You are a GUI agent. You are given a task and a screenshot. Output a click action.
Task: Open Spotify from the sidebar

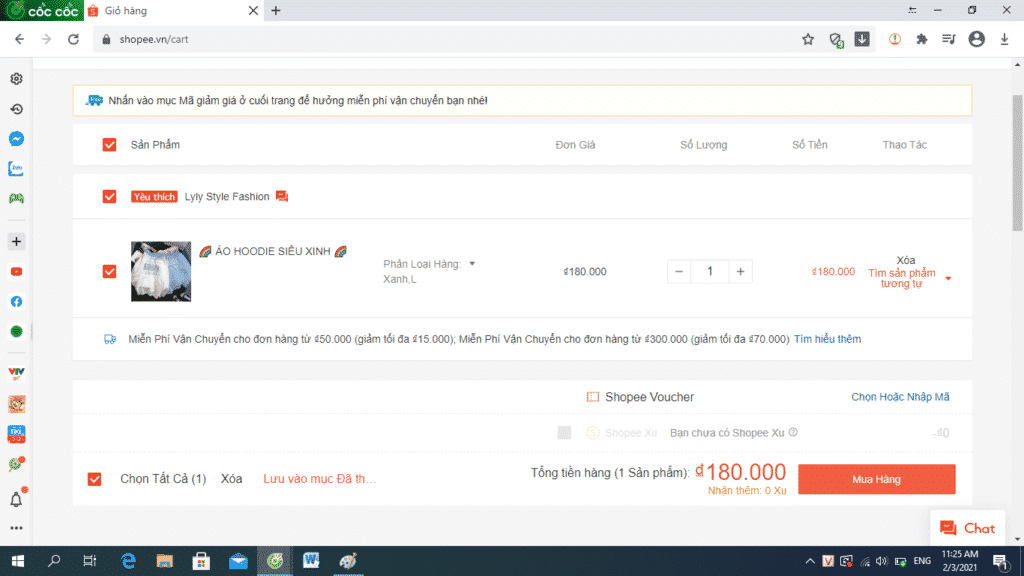[16, 332]
